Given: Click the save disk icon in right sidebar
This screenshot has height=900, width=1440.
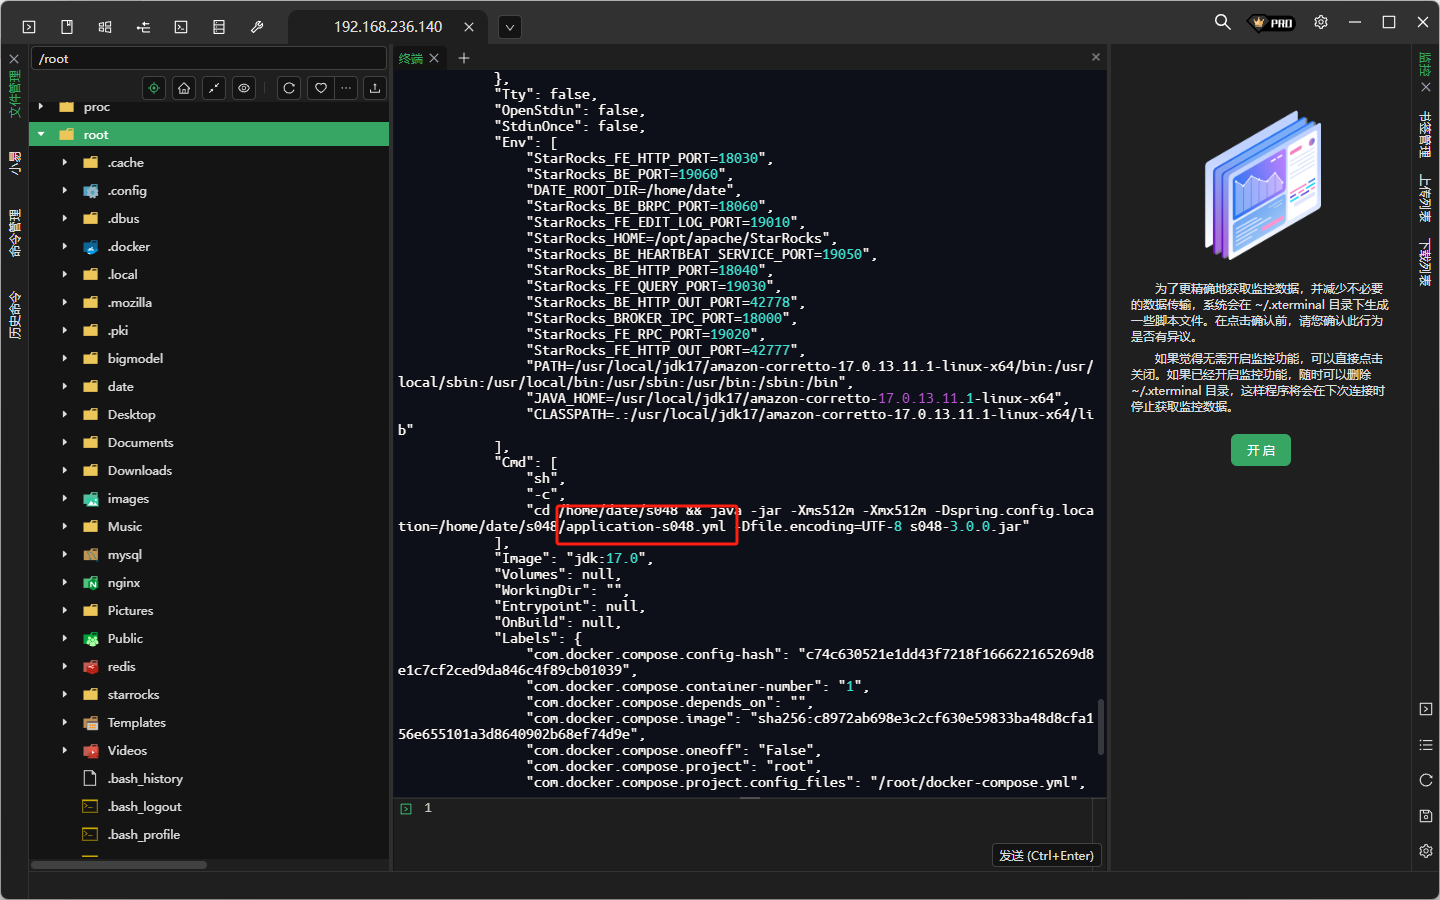Looking at the screenshot, I should pyautogui.click(x=1426, y=816).
